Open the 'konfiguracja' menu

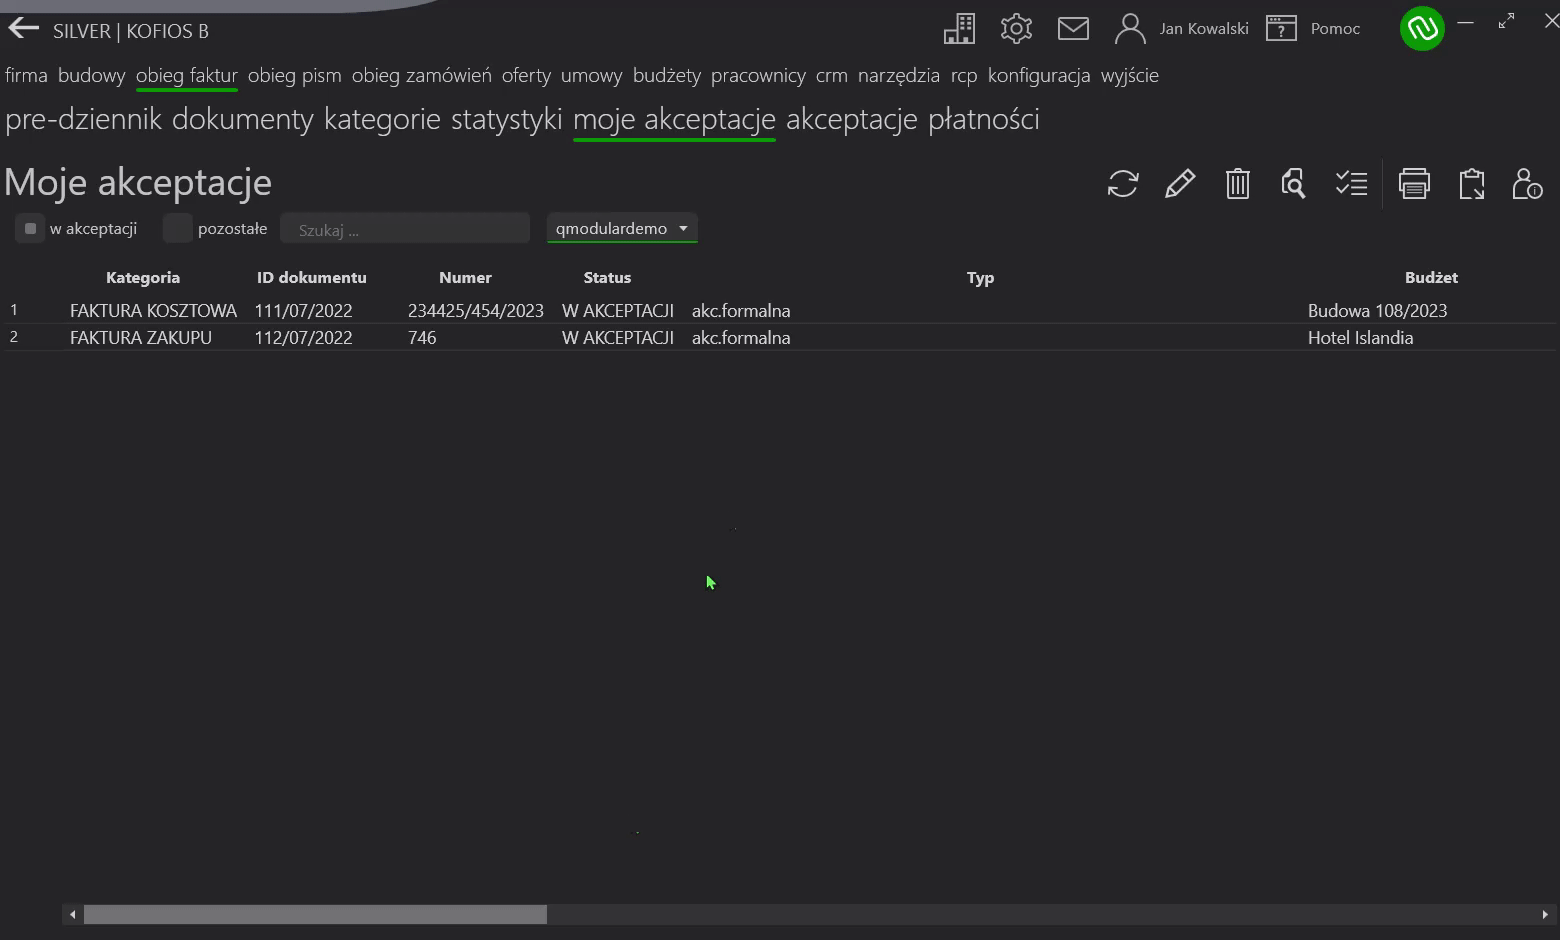click(1039, 75)
